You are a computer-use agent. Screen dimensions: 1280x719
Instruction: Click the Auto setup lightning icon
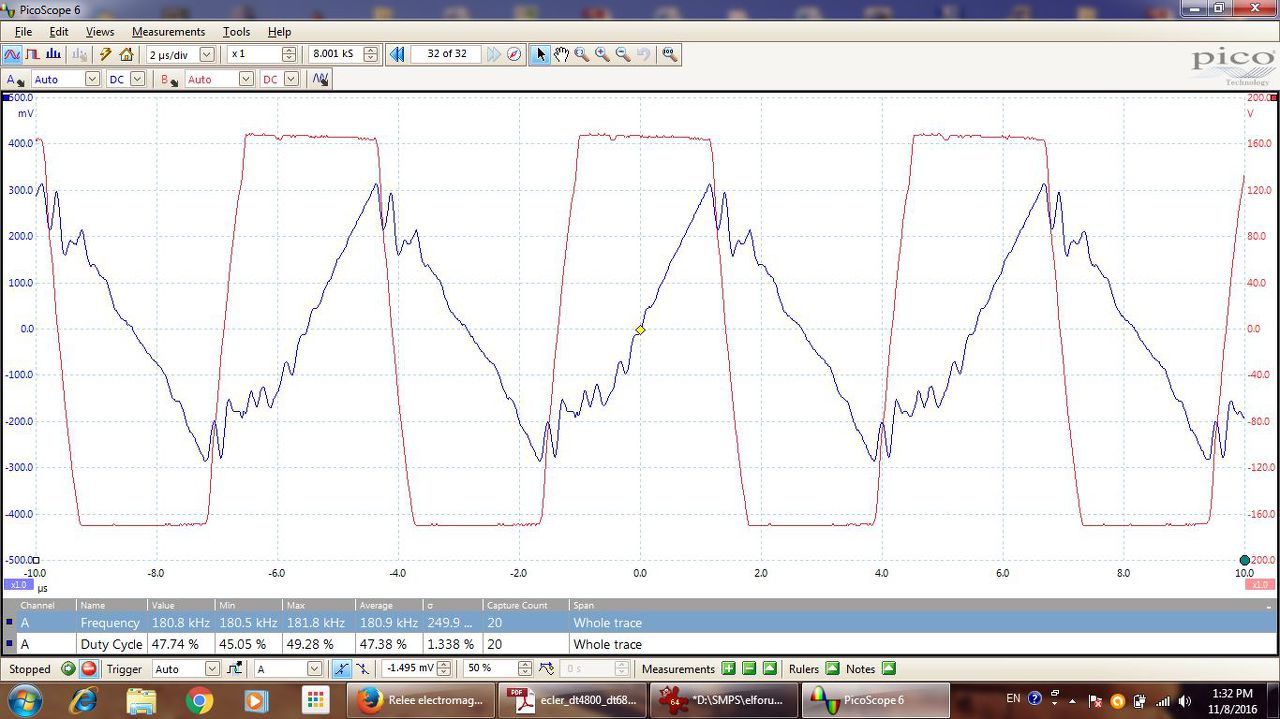tap(105, 54)
